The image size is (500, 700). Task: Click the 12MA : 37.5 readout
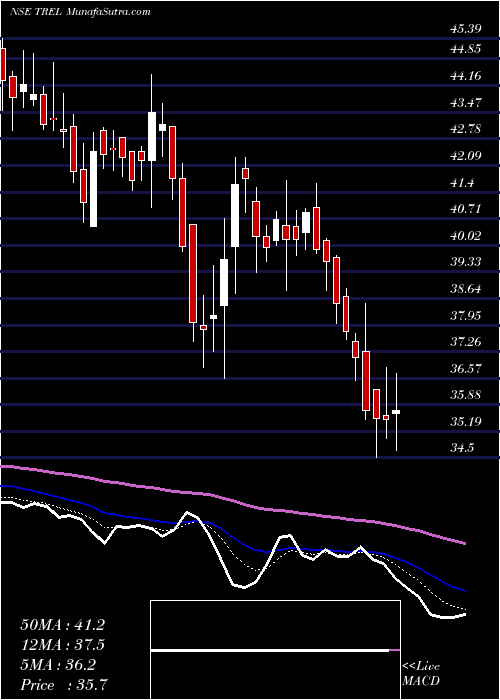pyautogui.click(x=62, y=645)
